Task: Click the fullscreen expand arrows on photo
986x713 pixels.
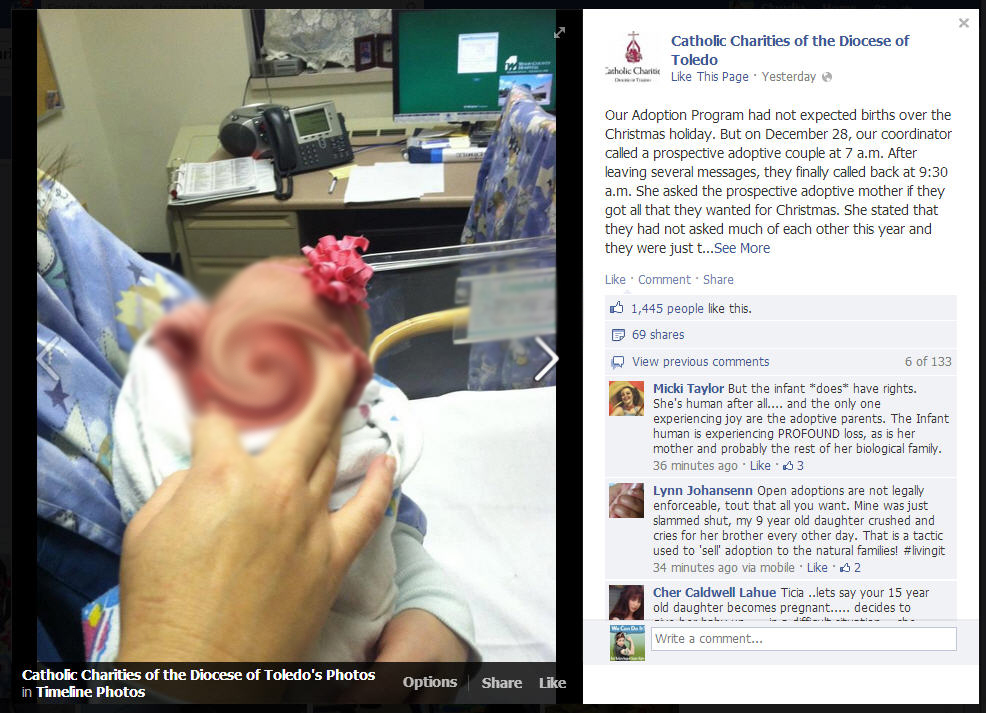Action: coord(559,33)
